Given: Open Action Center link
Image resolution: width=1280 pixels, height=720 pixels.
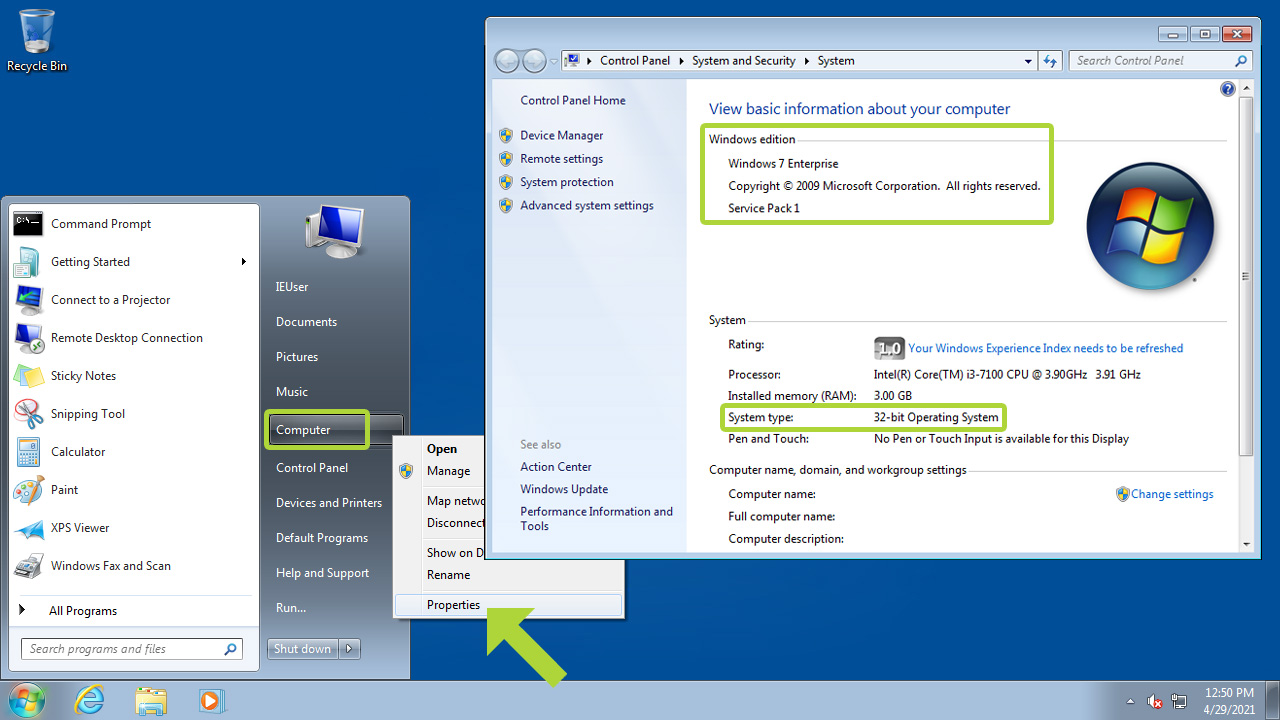Looking at the screenshot, I should pos(556,467).
